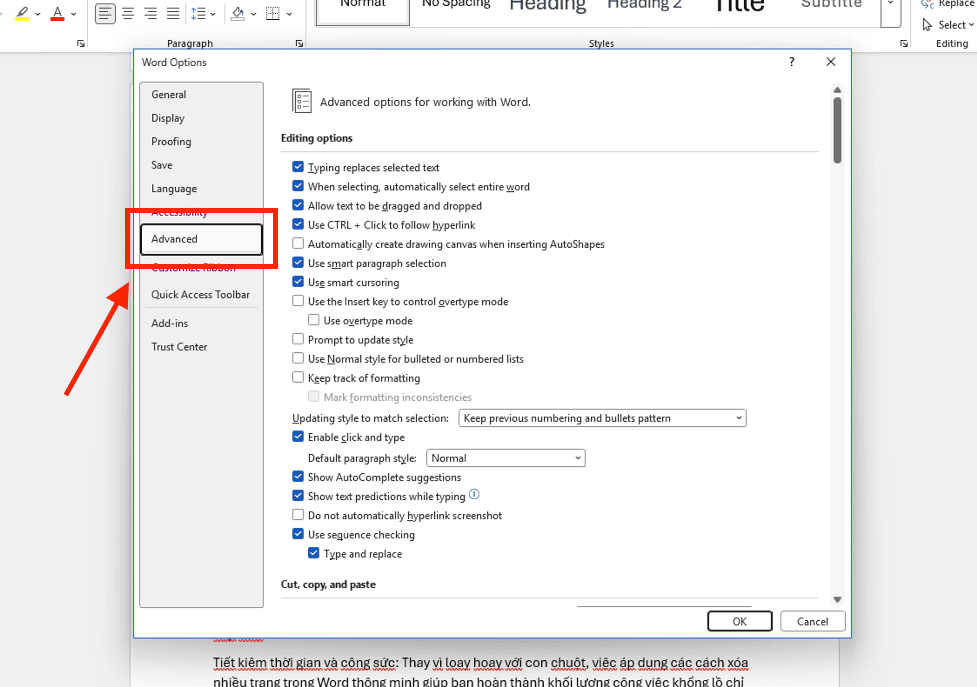
Task: Select Align Left in the Paragraph group
Action: tap(105, 13)
